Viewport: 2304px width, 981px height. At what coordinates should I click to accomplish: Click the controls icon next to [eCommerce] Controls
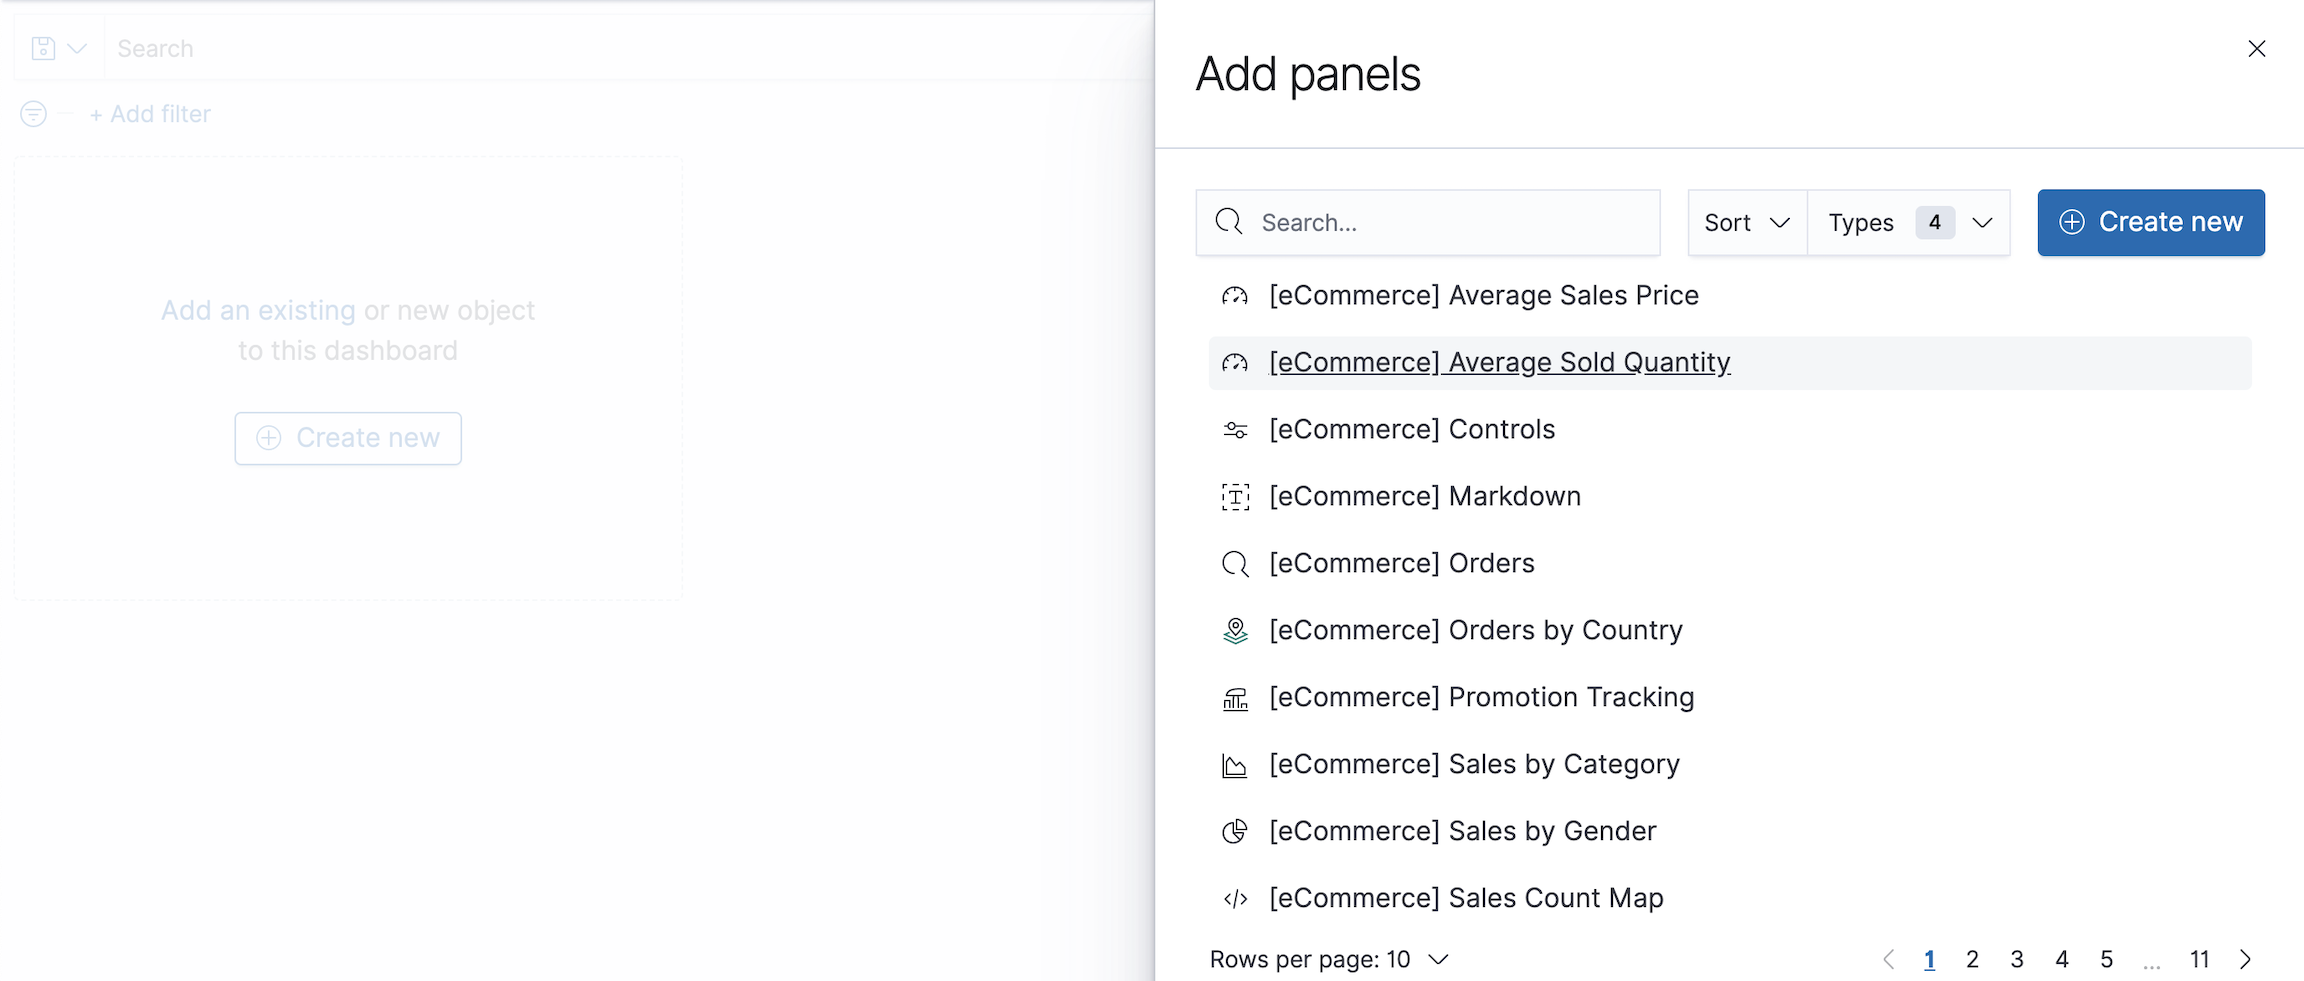[1236, 430]
